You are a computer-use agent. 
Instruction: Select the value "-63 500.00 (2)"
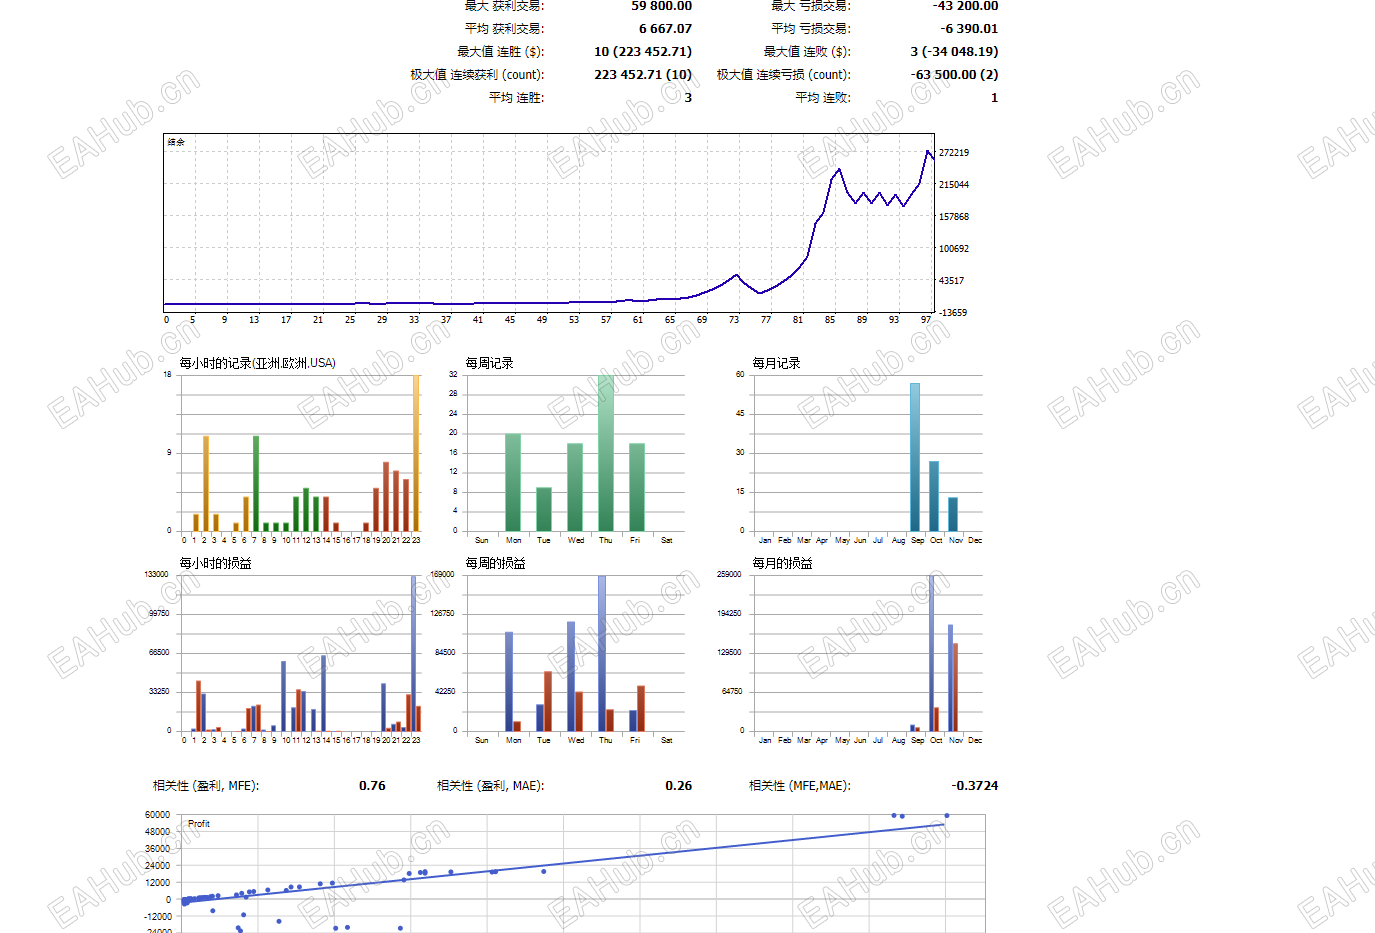point(954,75)
